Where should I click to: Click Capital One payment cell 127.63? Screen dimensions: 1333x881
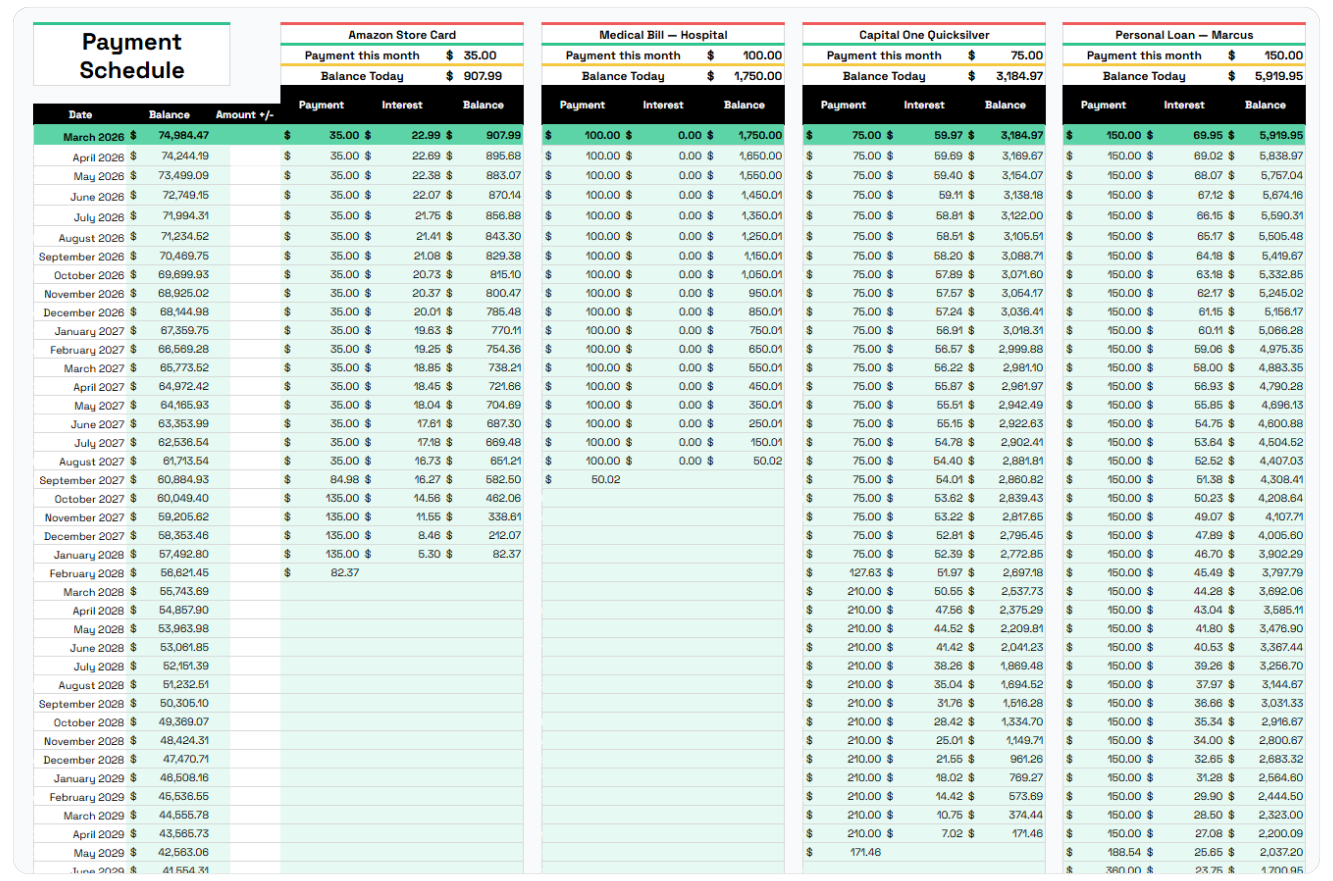tap(863, 572)
